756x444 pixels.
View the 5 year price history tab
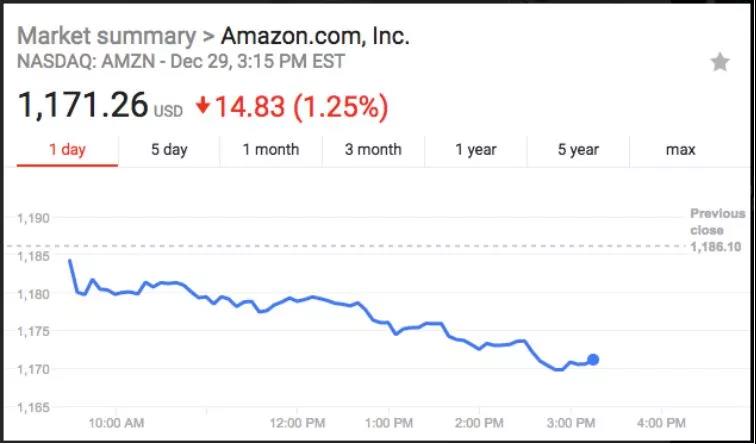(x=578, y=150)
